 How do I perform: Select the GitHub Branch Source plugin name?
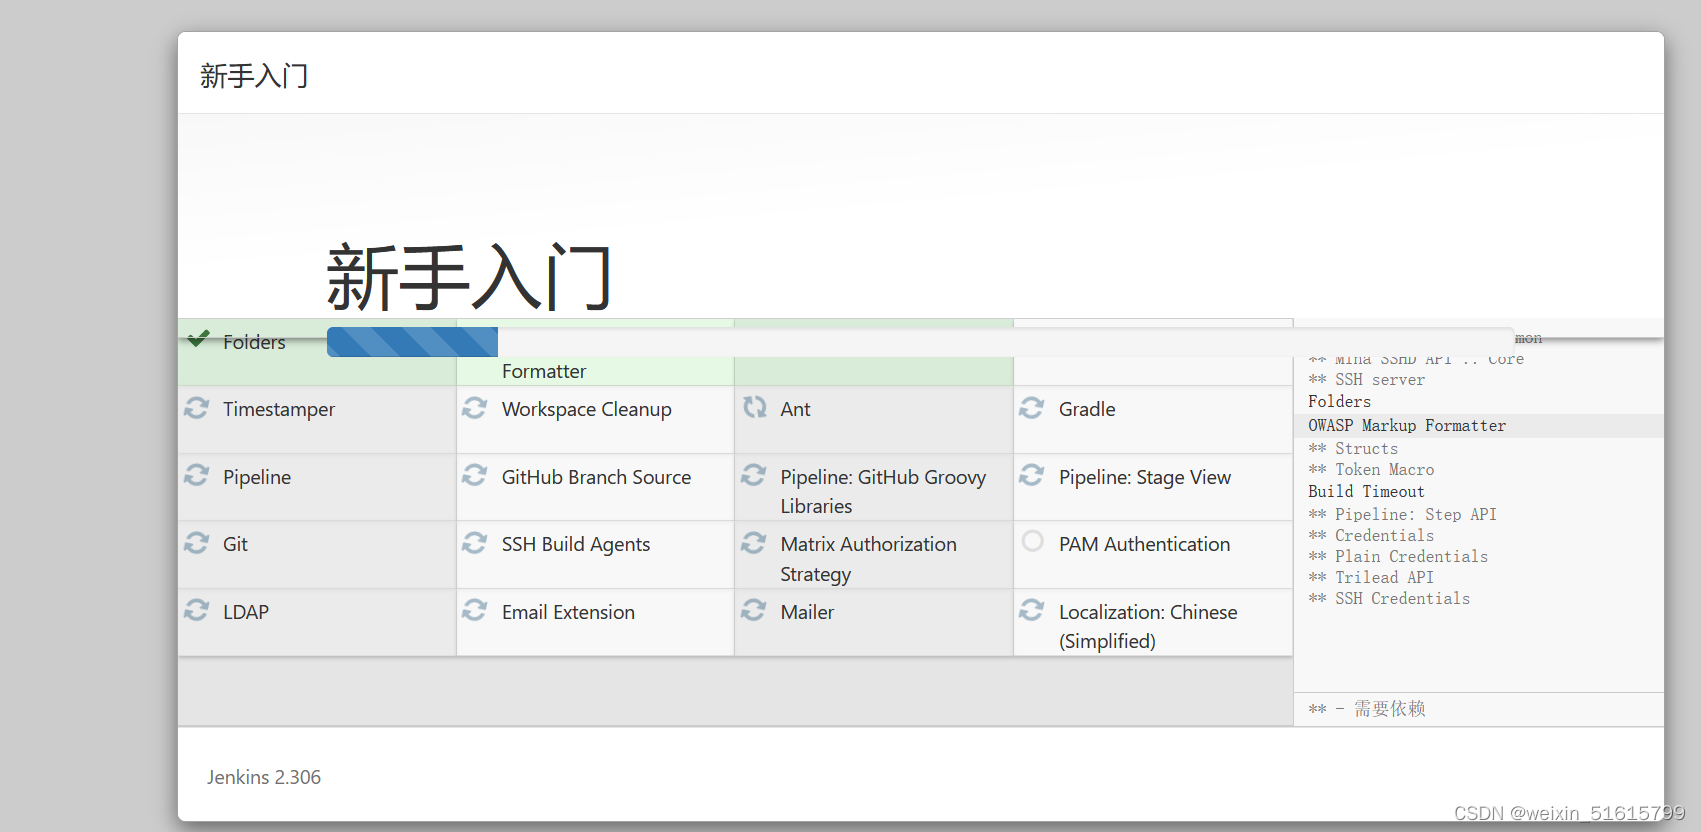pyautogui.click(x=596, y=477)
